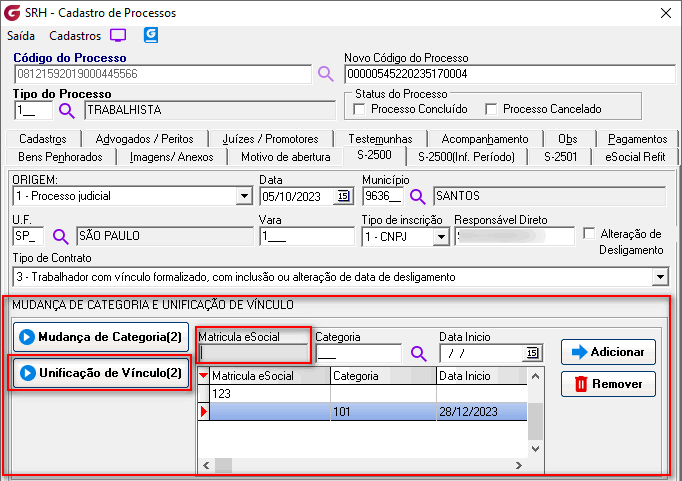Open the calendar picker for Data field
Screen dimensions: 682x481
(x=344, y=196)
